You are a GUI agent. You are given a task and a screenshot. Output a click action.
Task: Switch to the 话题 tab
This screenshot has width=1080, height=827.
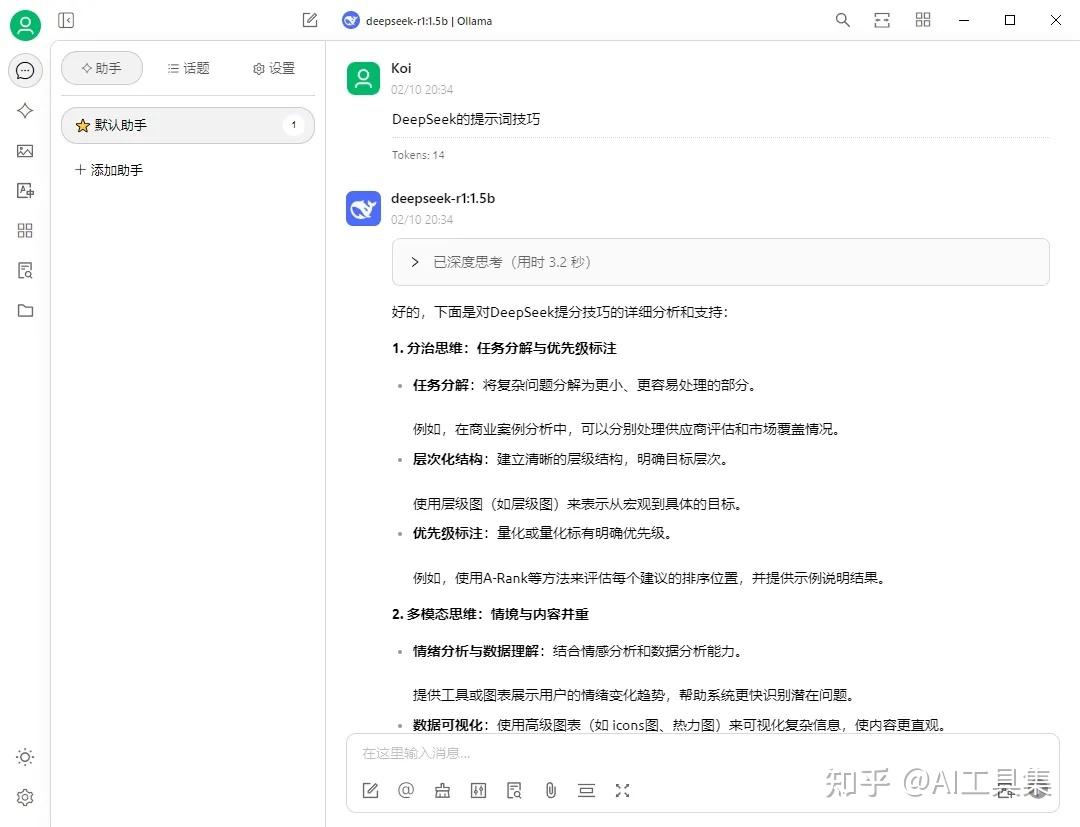(188, 68)
